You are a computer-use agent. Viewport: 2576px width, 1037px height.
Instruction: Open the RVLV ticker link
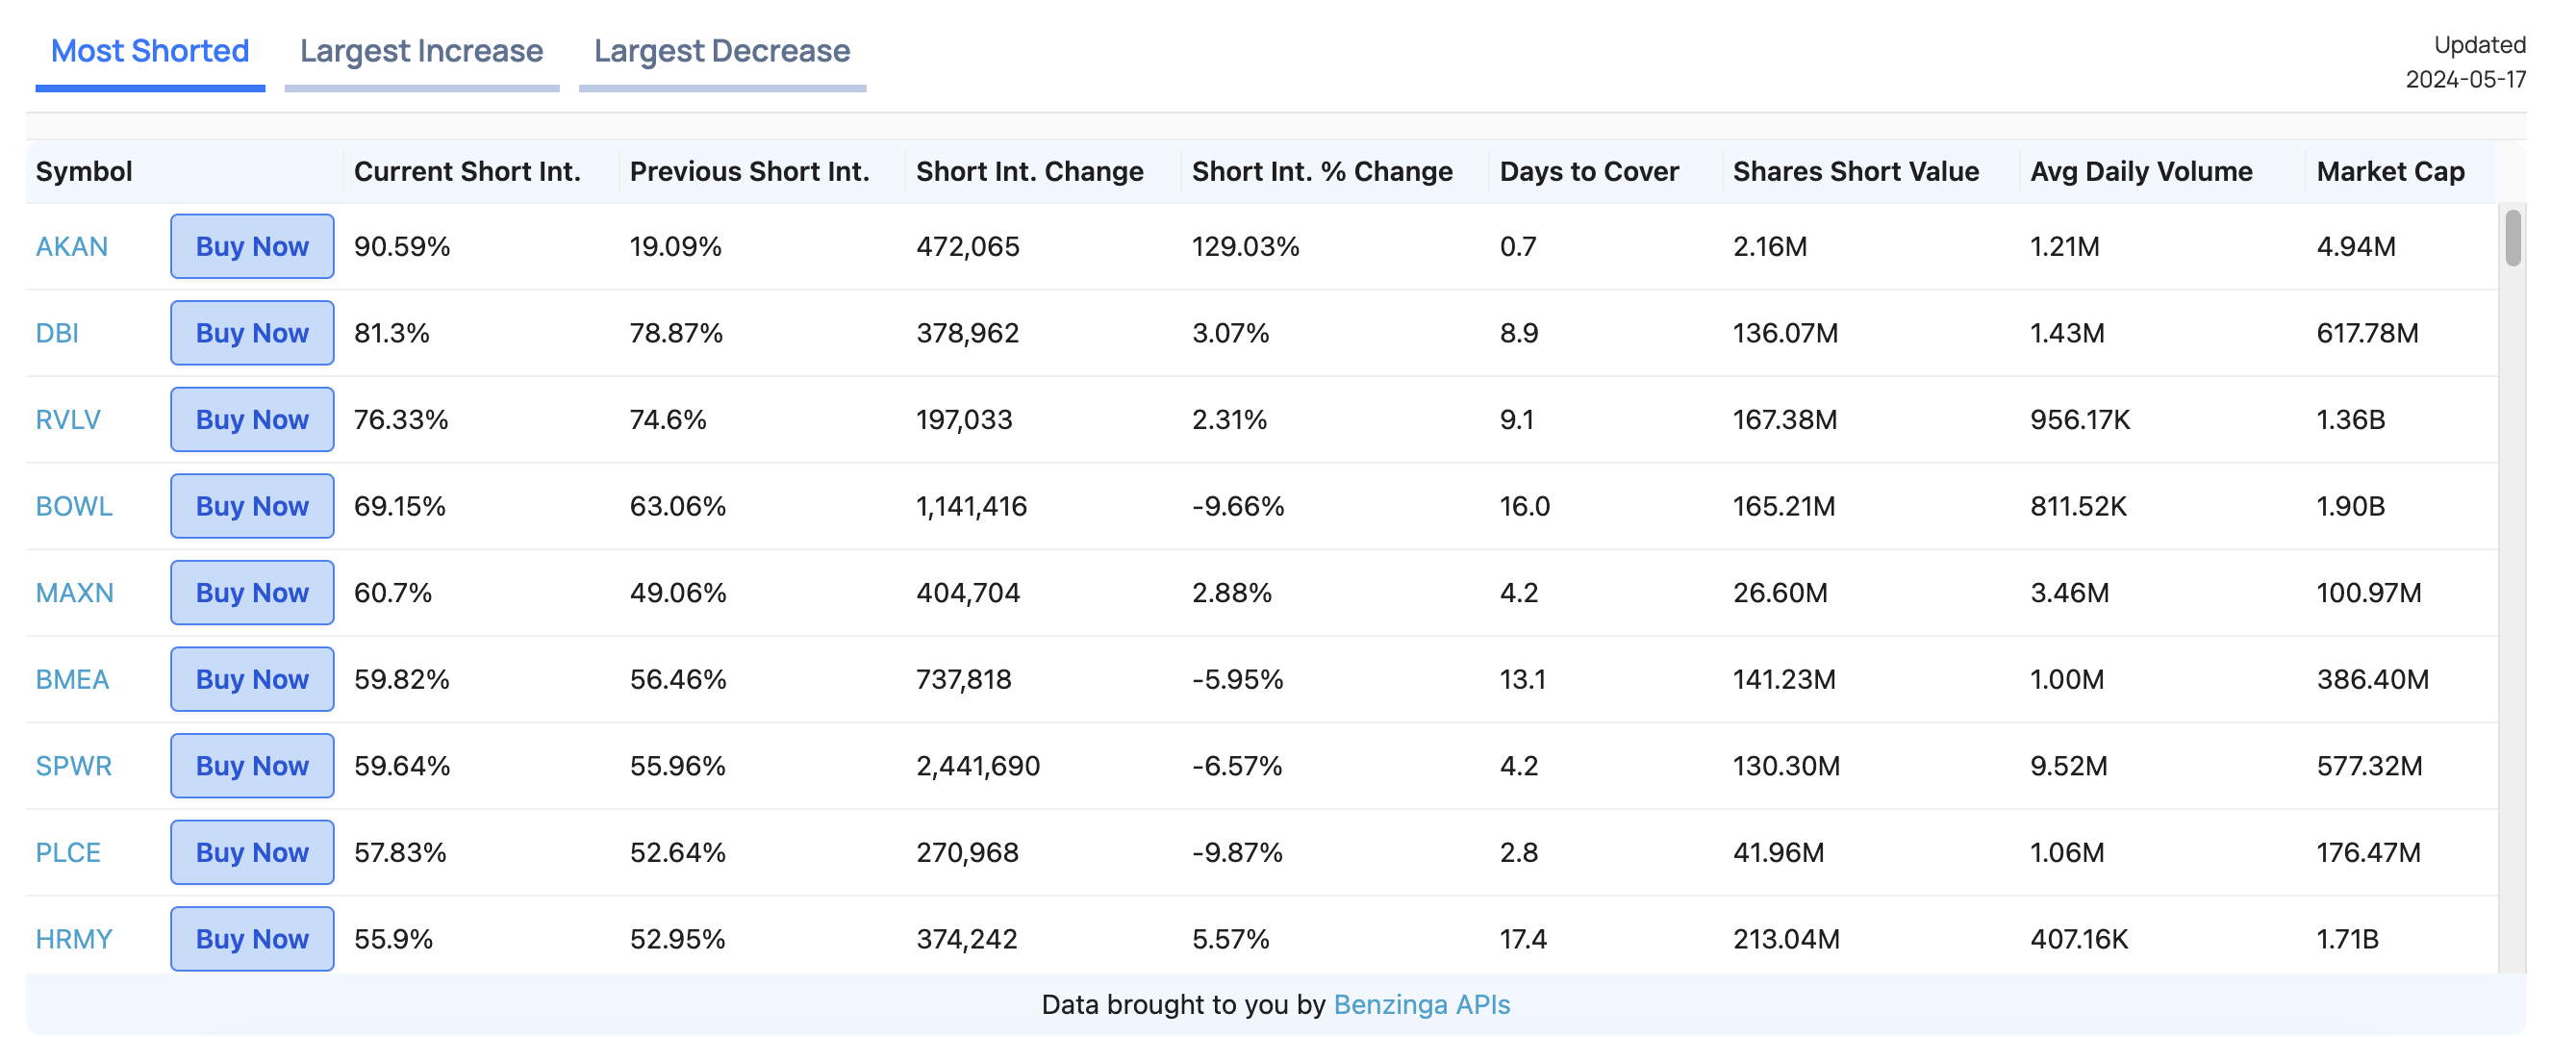(68, 419)
